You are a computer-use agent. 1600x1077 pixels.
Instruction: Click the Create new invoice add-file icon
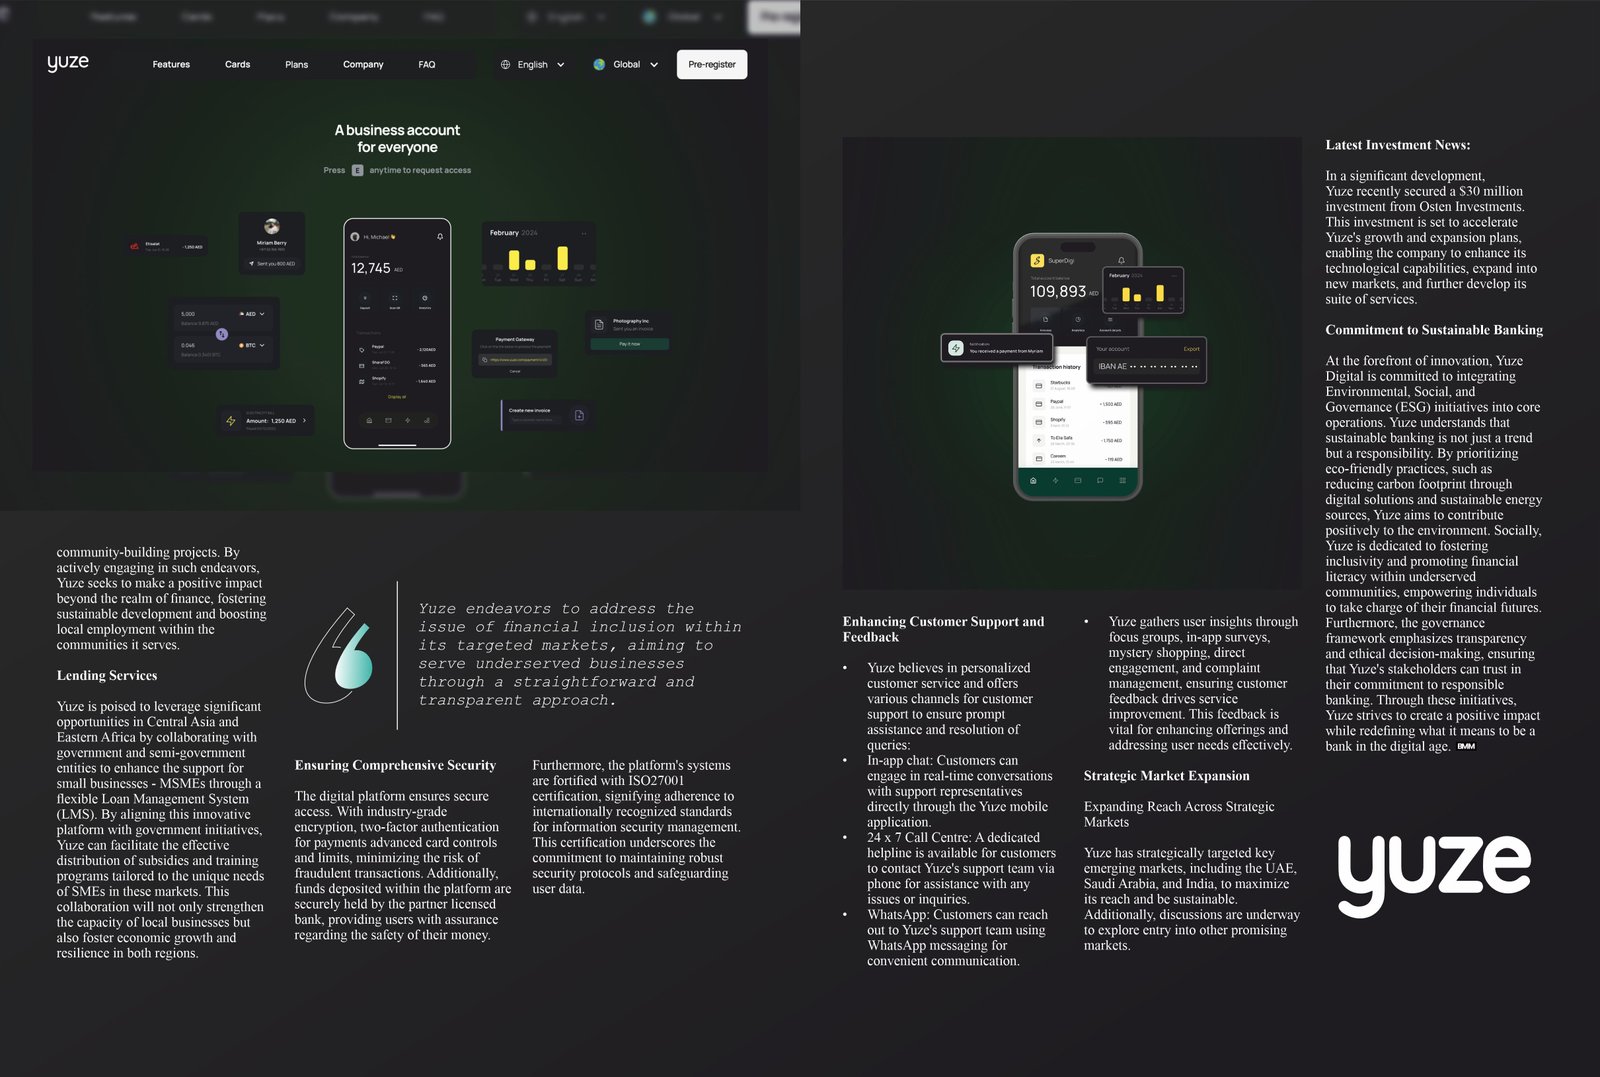click(579, 415)
